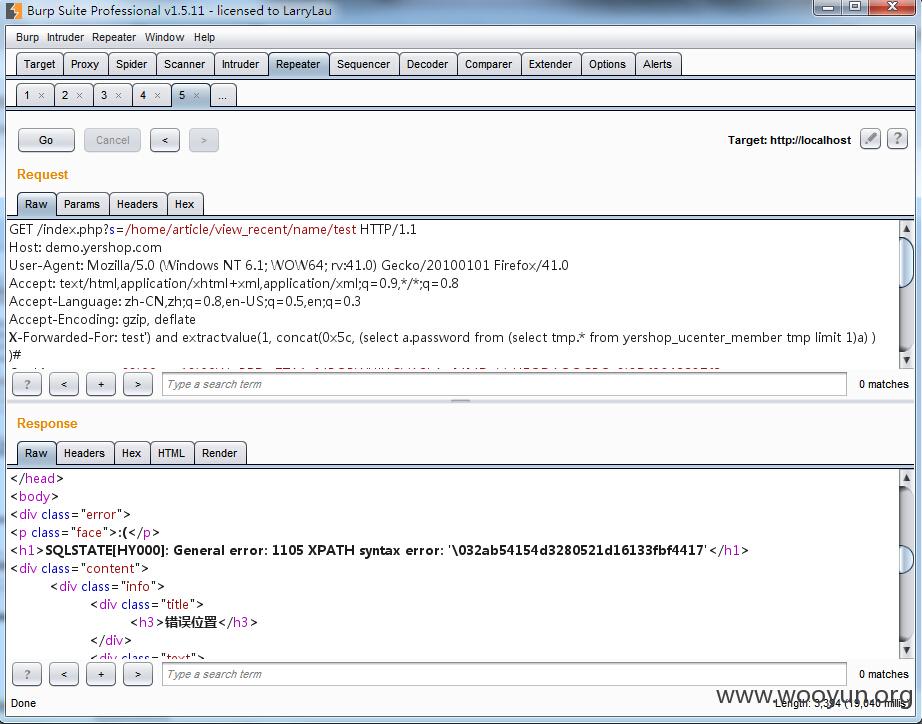Select Repeater sub-tab 1

(x=26, y=95)
